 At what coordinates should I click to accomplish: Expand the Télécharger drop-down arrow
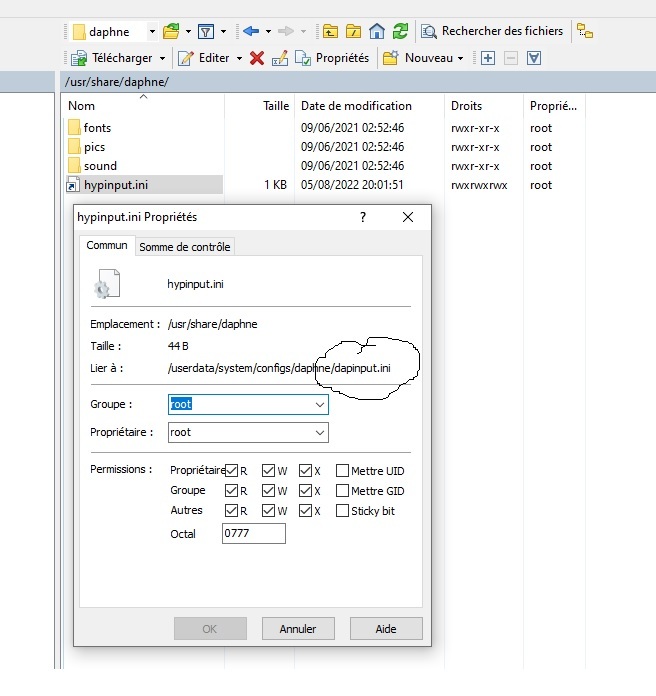162,58
